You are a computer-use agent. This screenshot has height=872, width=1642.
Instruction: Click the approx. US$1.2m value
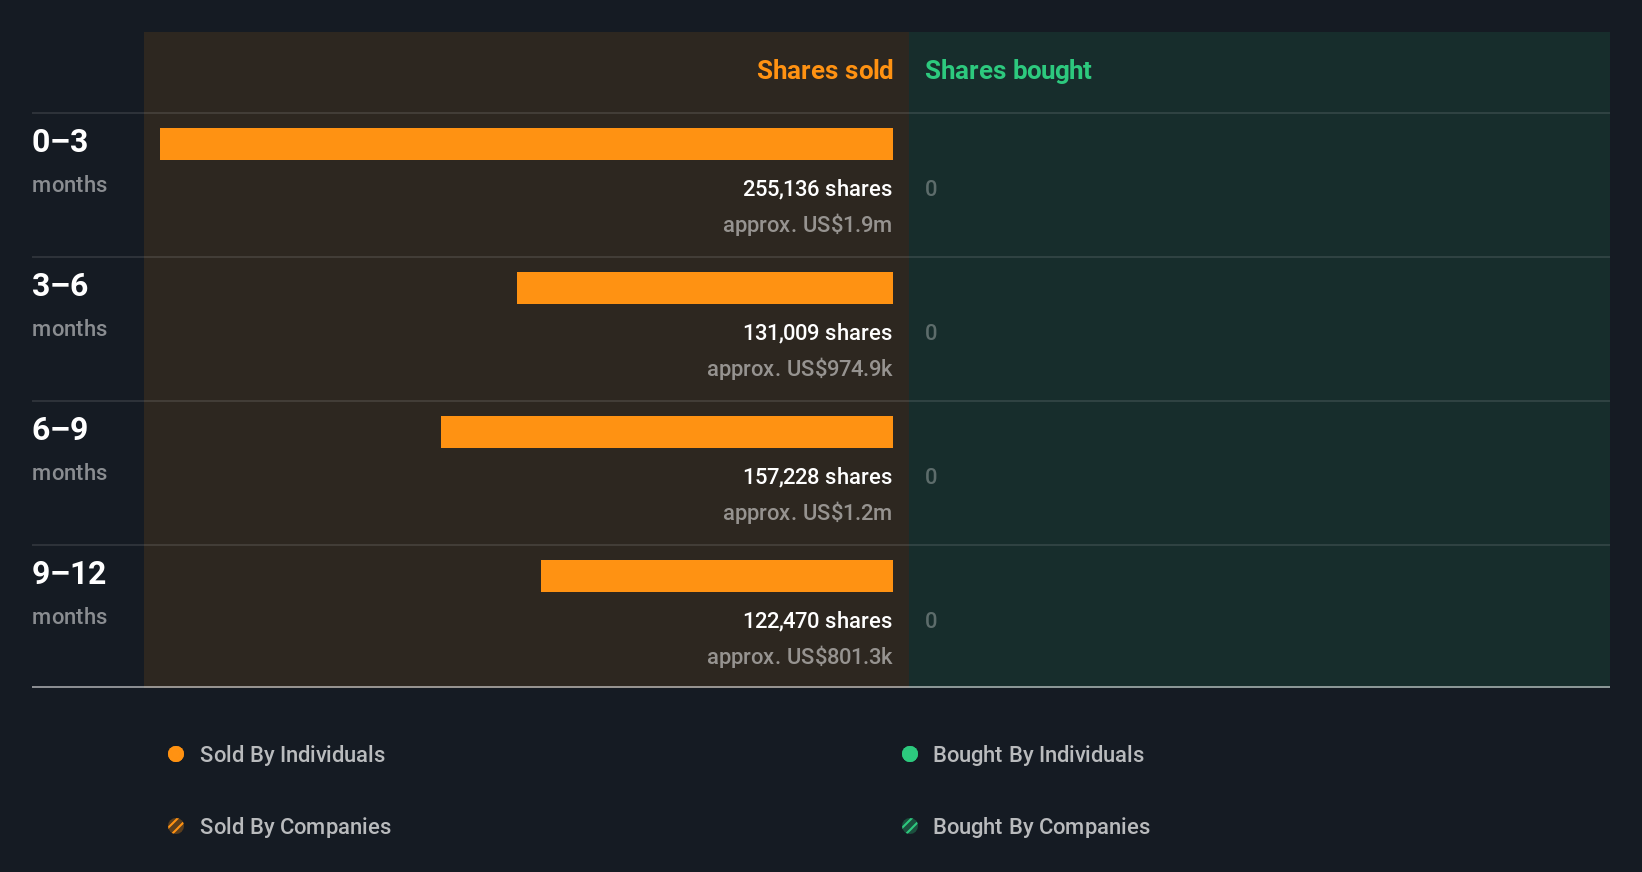coord(807,512)
